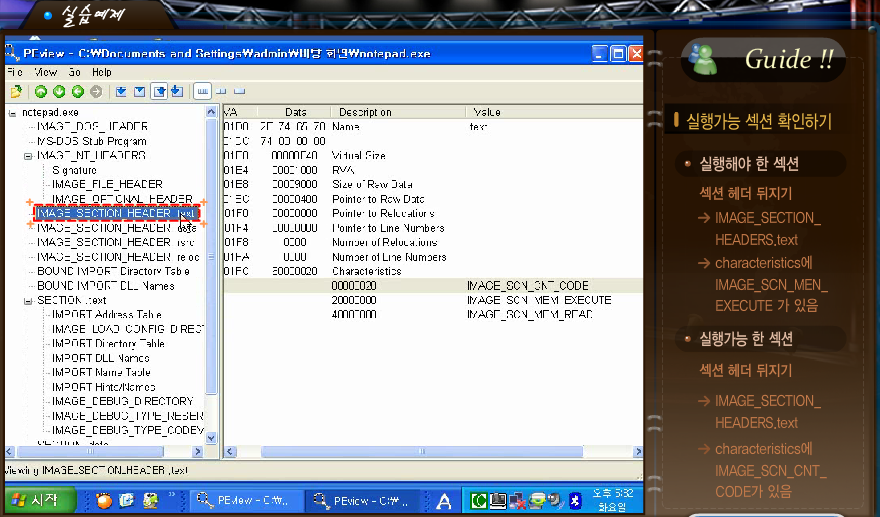Click the greyed Forward arrow toolbar icon

(x=96, y=91)
